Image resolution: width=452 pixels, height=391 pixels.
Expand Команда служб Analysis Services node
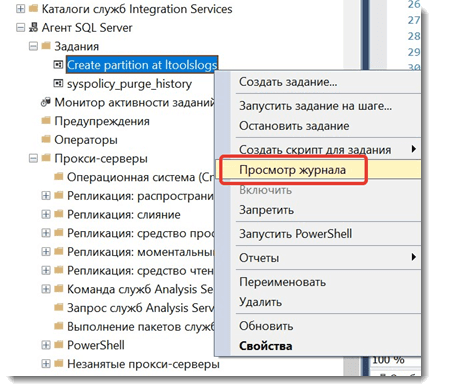pos(46,289)
